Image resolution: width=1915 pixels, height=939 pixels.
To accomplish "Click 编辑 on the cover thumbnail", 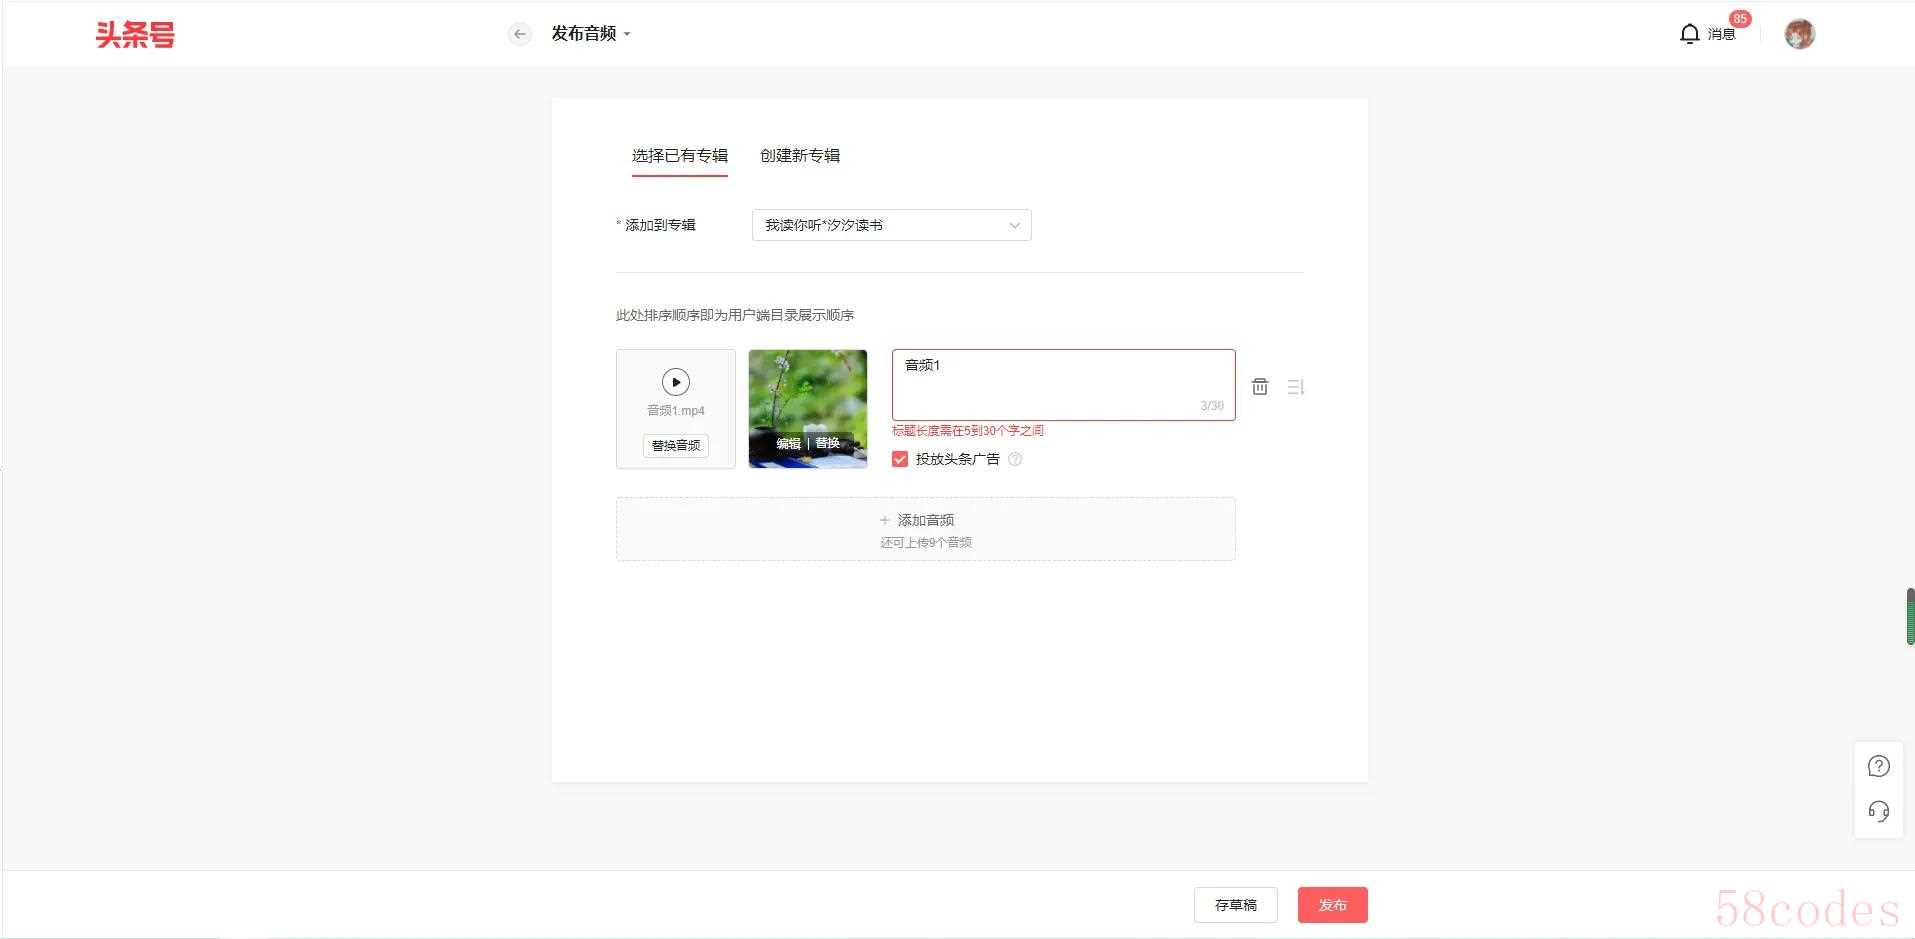I will coord(789,443).
